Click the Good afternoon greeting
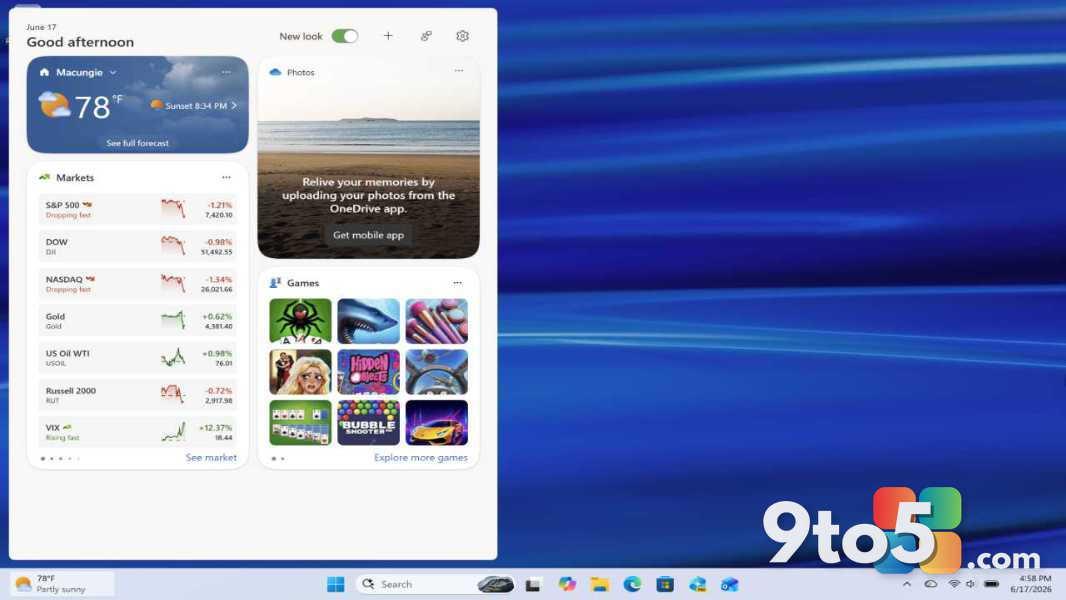 (80, 42)
